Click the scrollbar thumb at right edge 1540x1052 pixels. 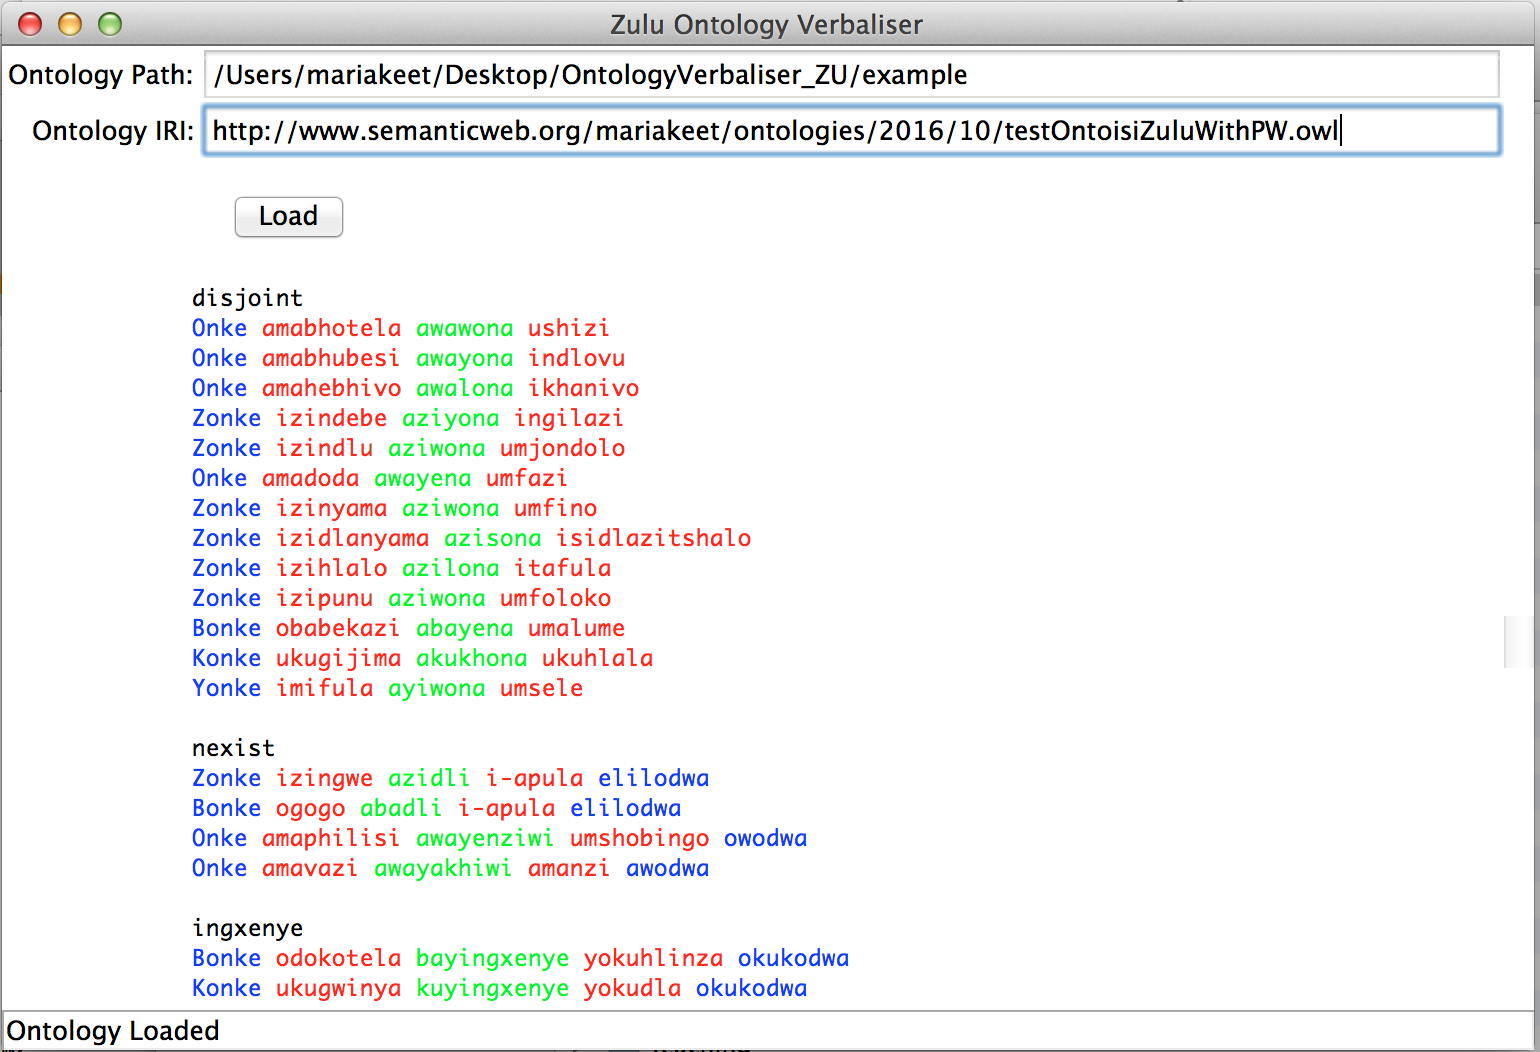(x=1520, y=641)
